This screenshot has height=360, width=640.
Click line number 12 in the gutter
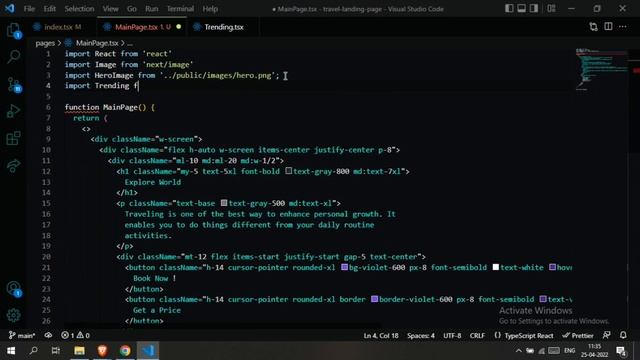(46, 171)
